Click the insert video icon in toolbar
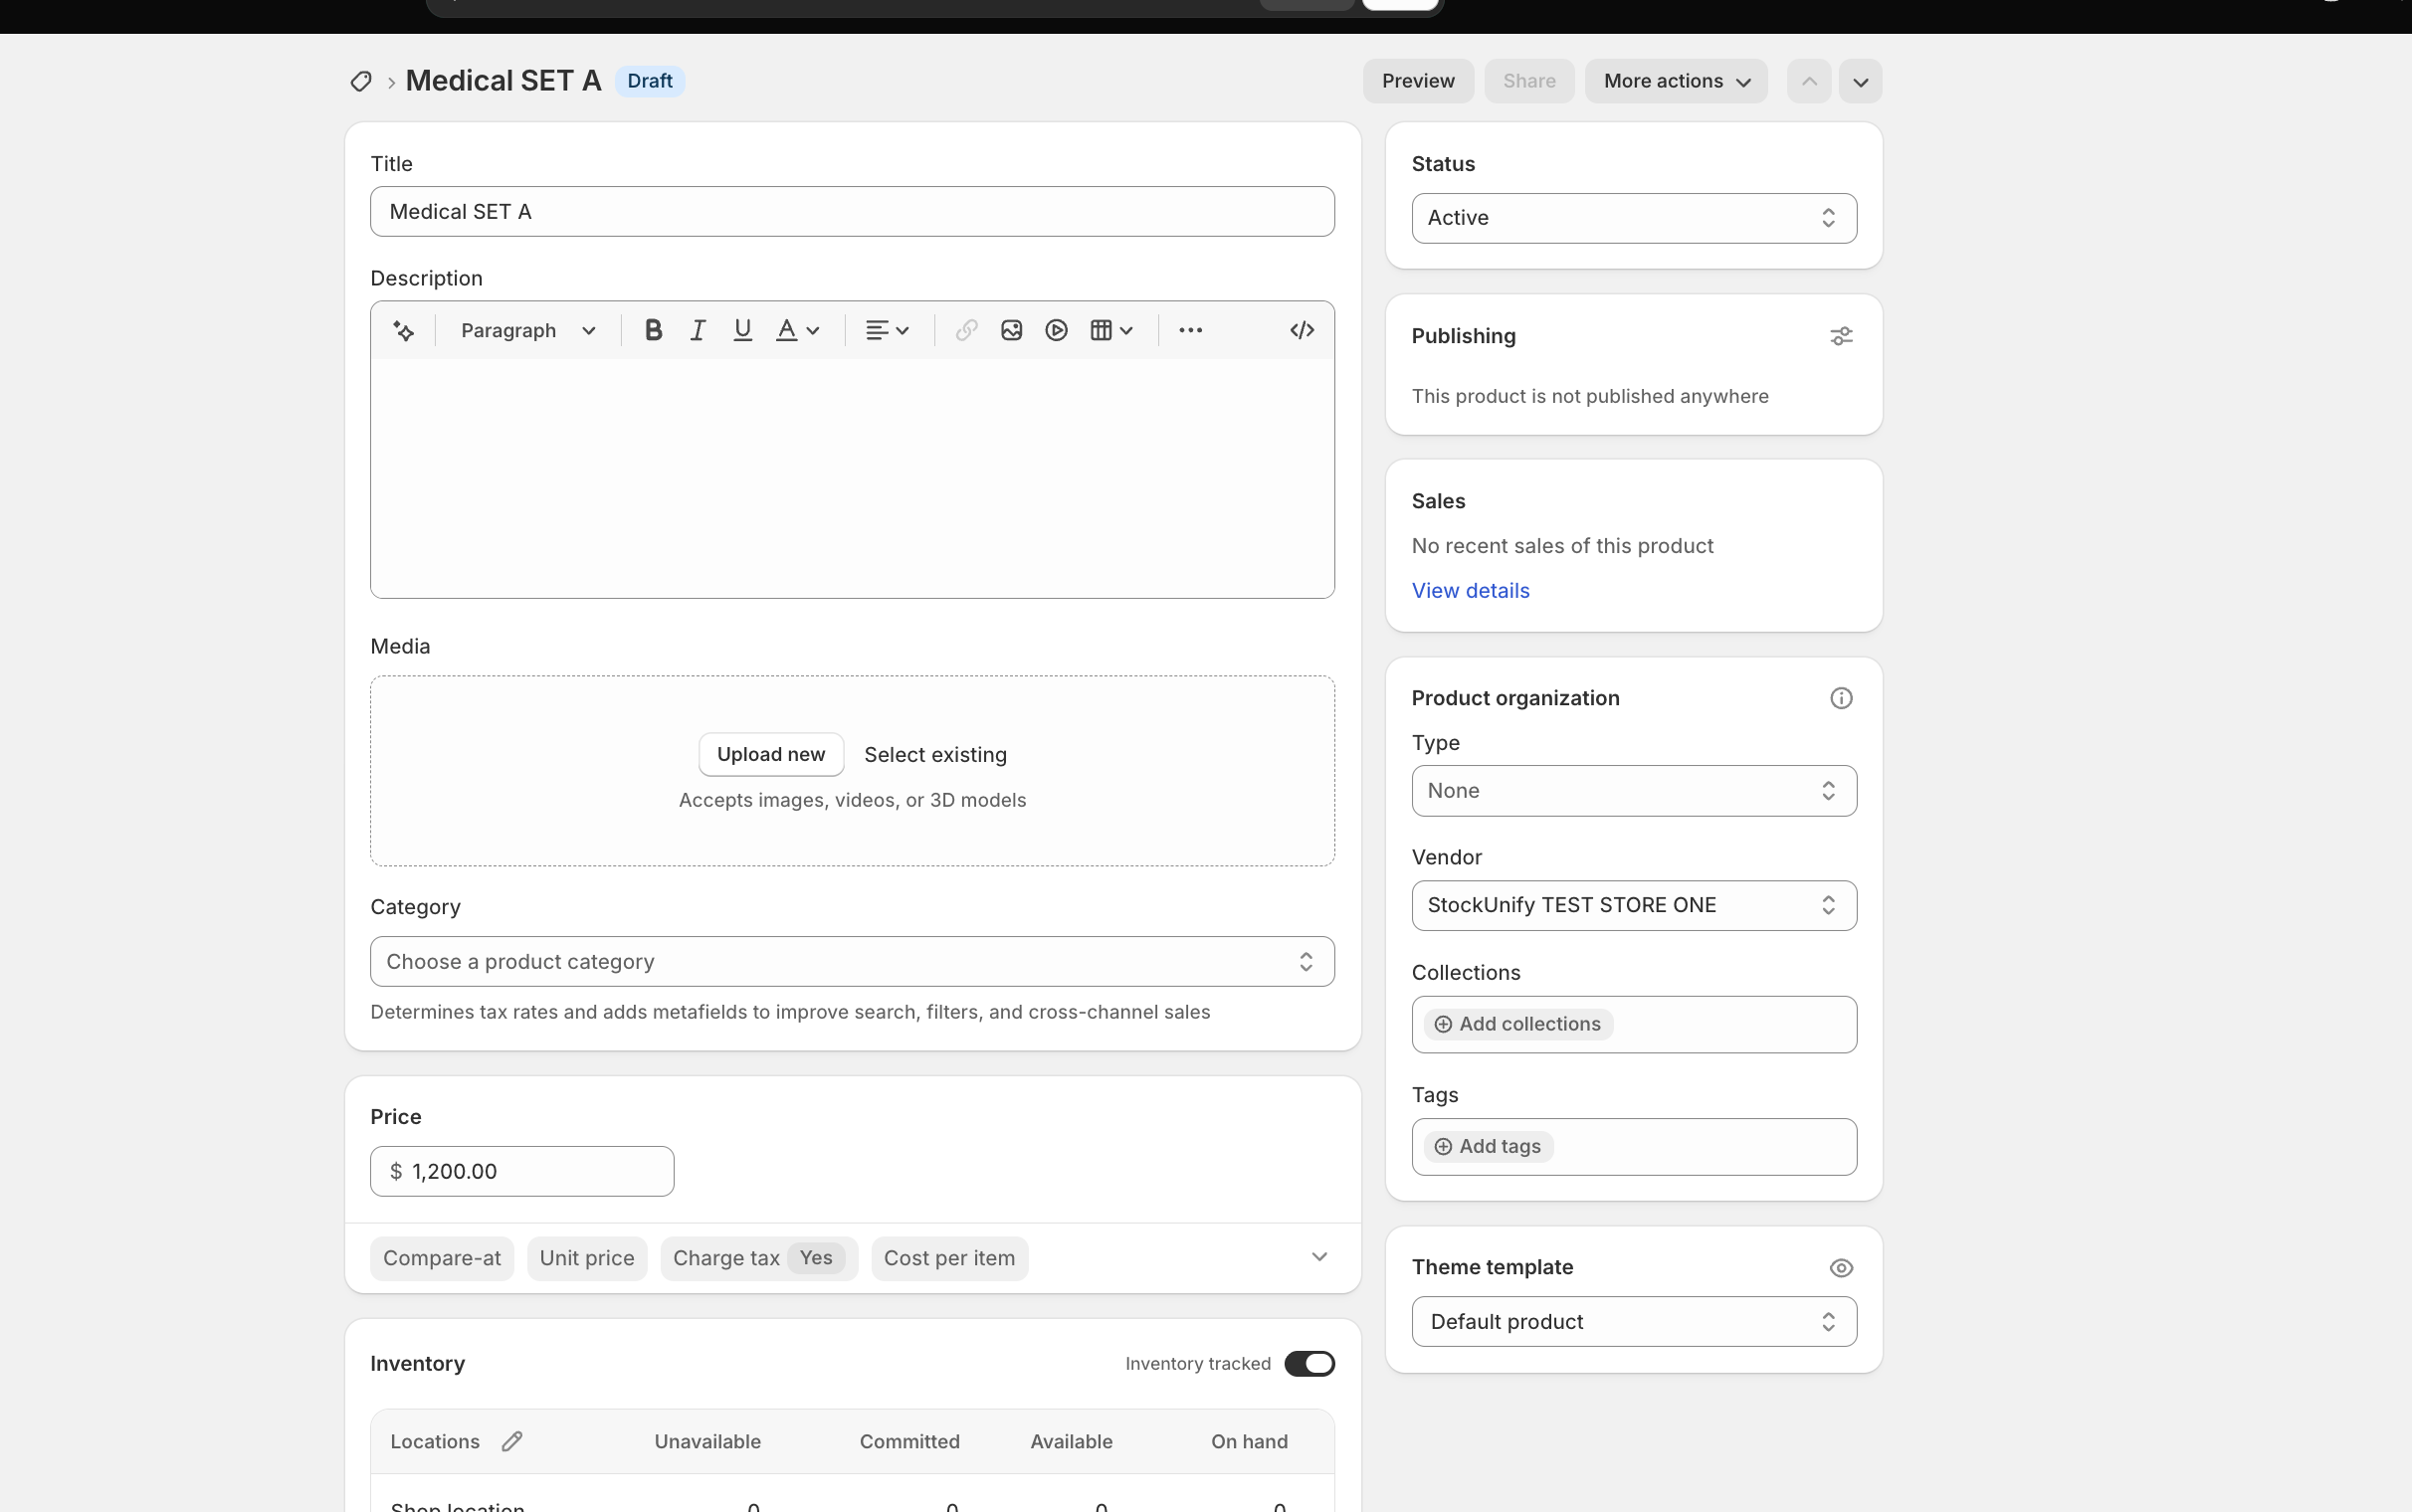 [x=1056, y=330]
